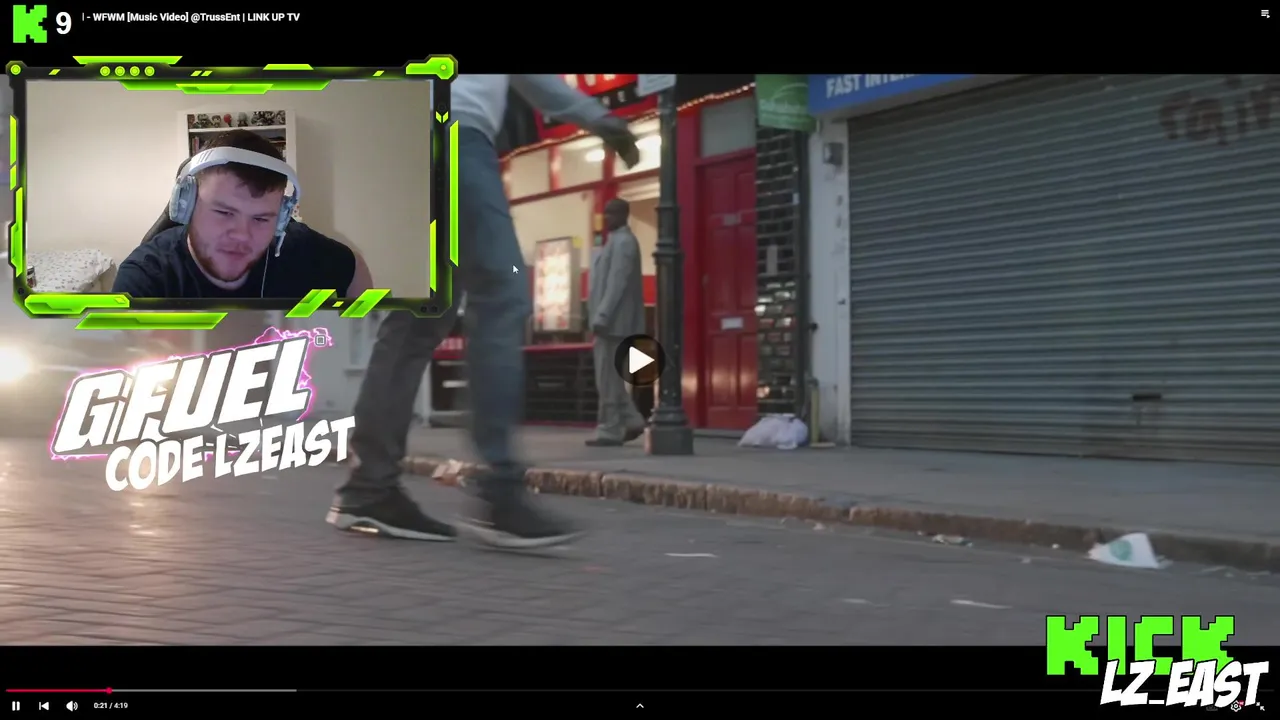The width and height of the screenshot is (1280, 720).
Task: Click the 0:21 / 4:19 time display
Action: point(111,706)
